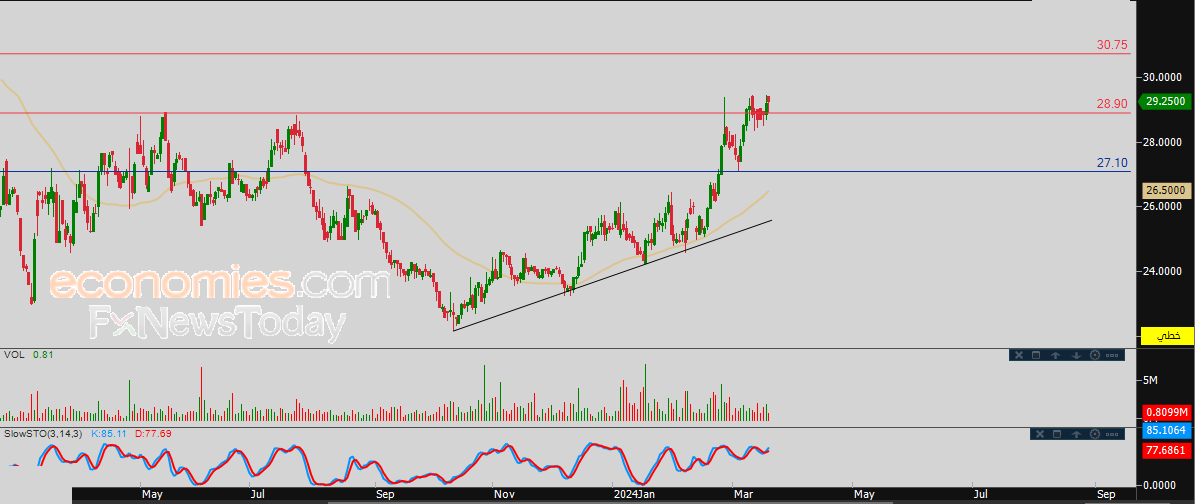Maximize the SlowSTO indicator pane
Viewport: 1195px width, 504px height.
(x=1057, y=434)
